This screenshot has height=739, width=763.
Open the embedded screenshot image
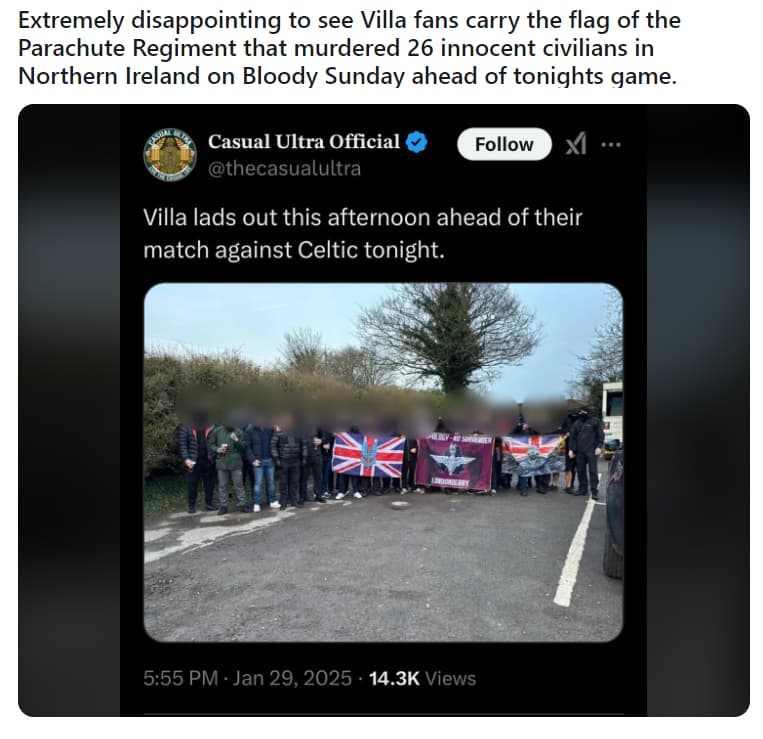pyautogui.click(x=383, y=410)
